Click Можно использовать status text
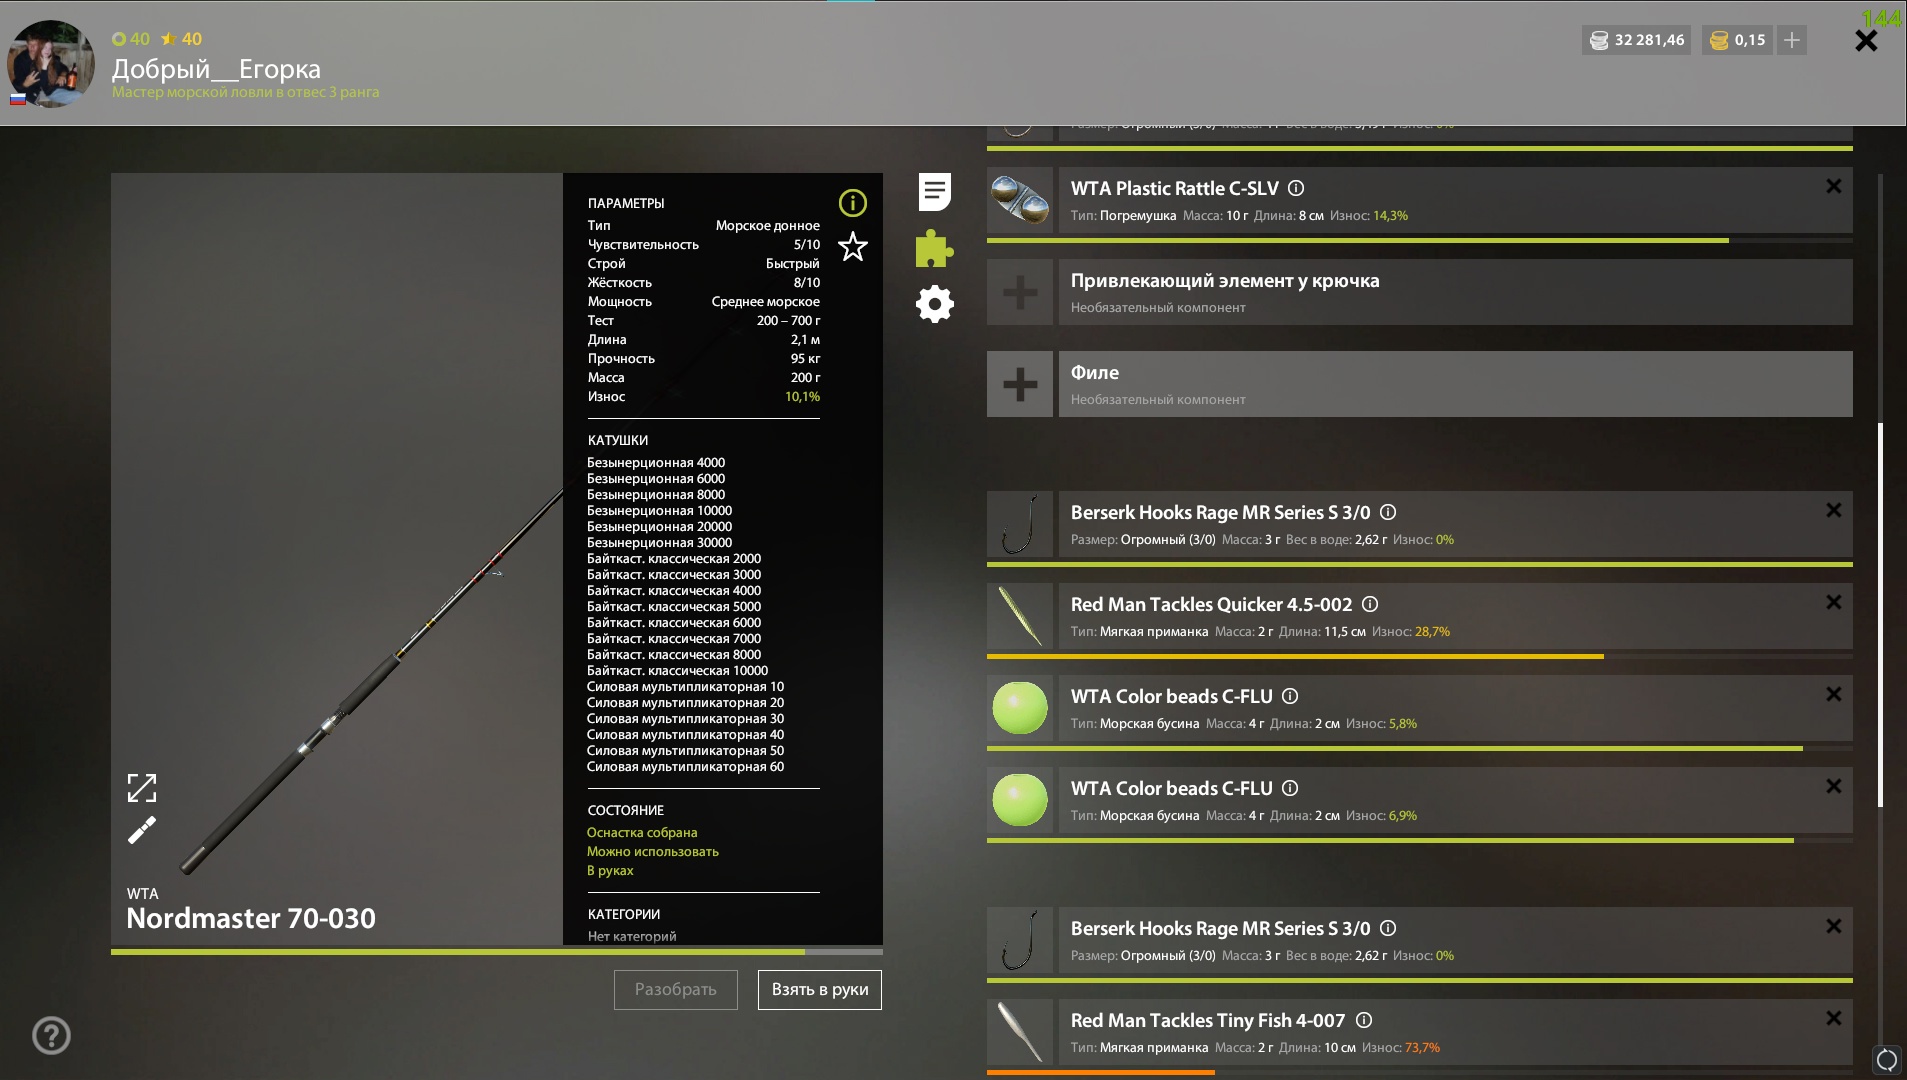Screen dimensions: 1907x1080 coord(653,851)
